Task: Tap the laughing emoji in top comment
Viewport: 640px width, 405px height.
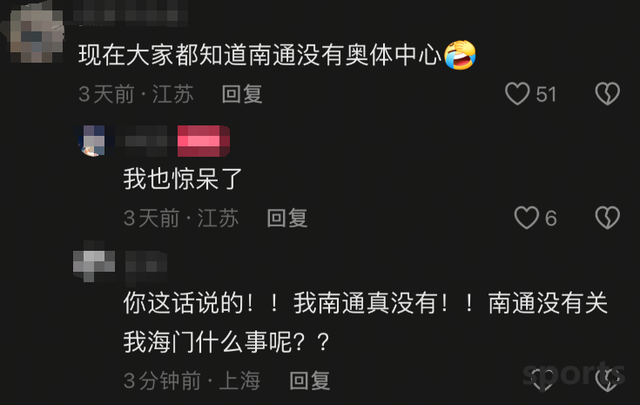Action: click(460, 55)
